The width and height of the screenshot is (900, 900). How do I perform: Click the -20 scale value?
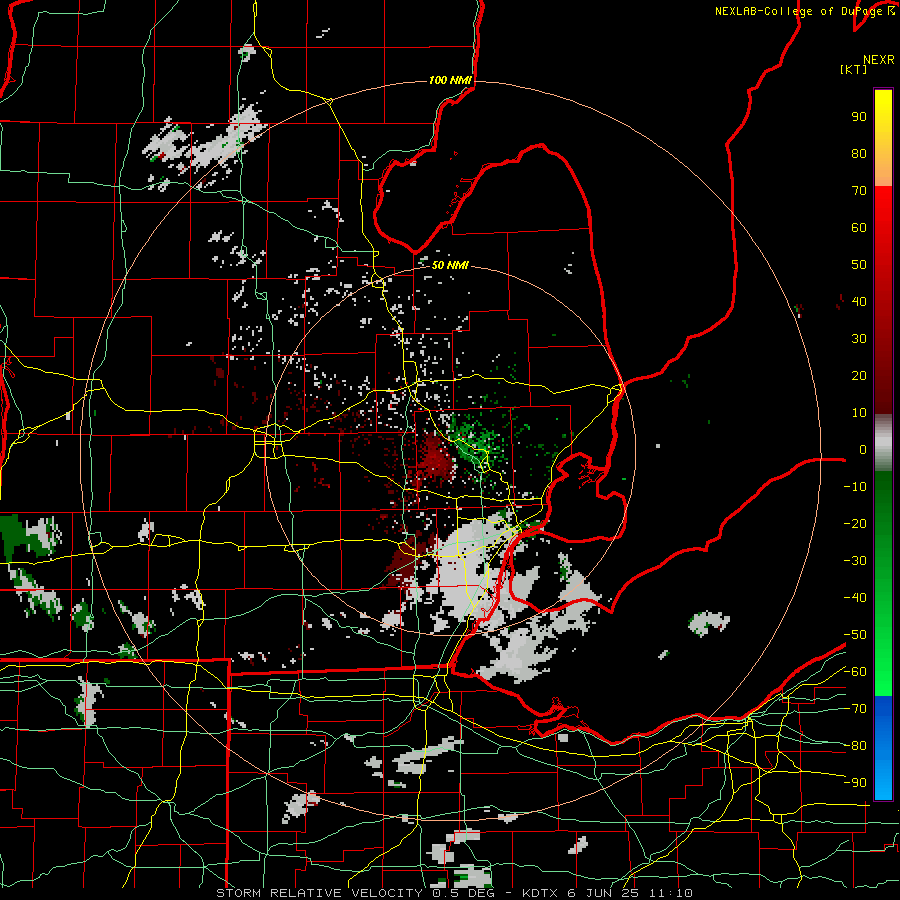coord(855,524)
